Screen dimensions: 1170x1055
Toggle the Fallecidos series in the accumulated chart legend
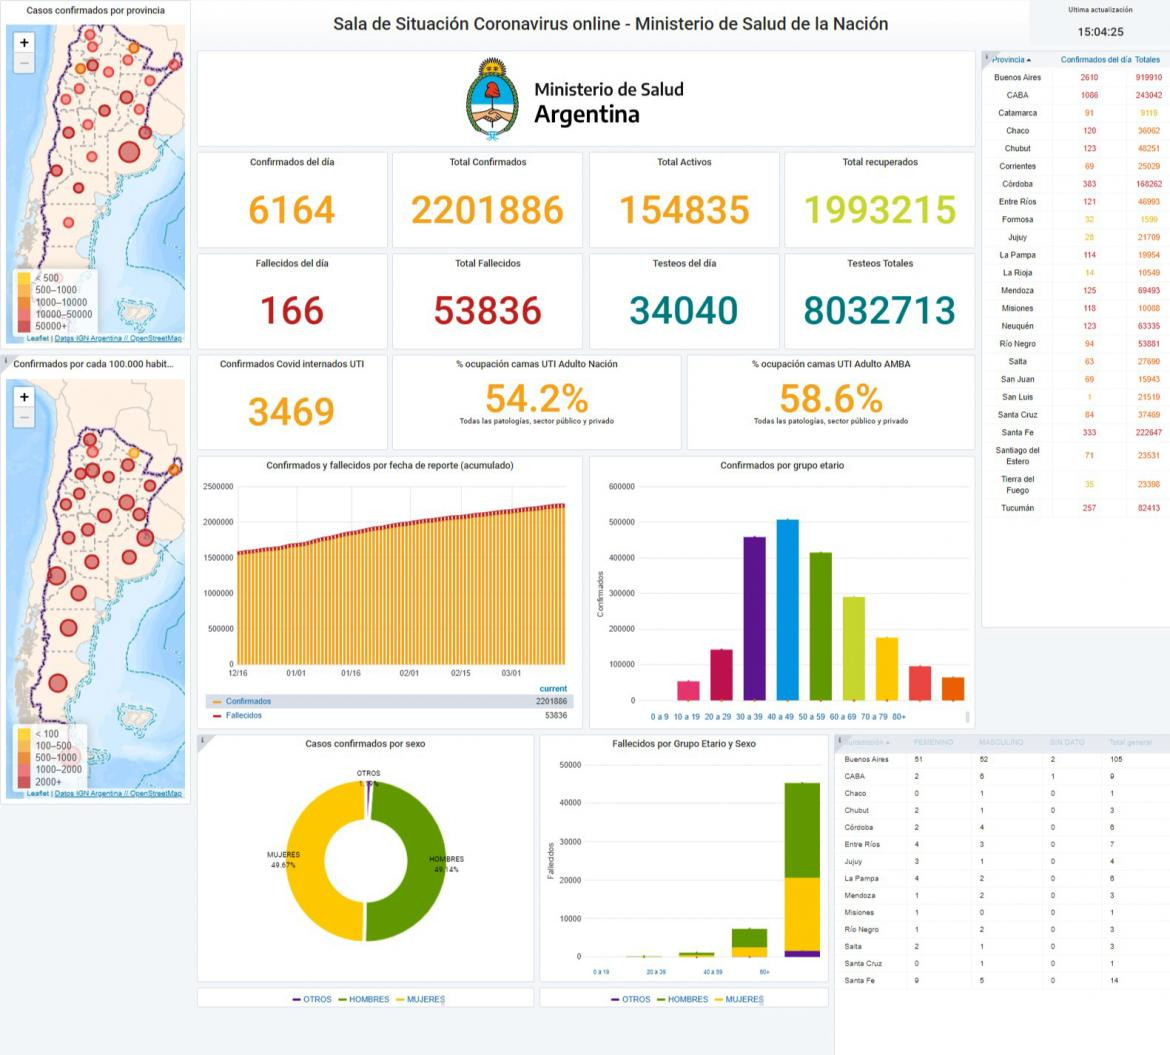[x=244, y=716]
